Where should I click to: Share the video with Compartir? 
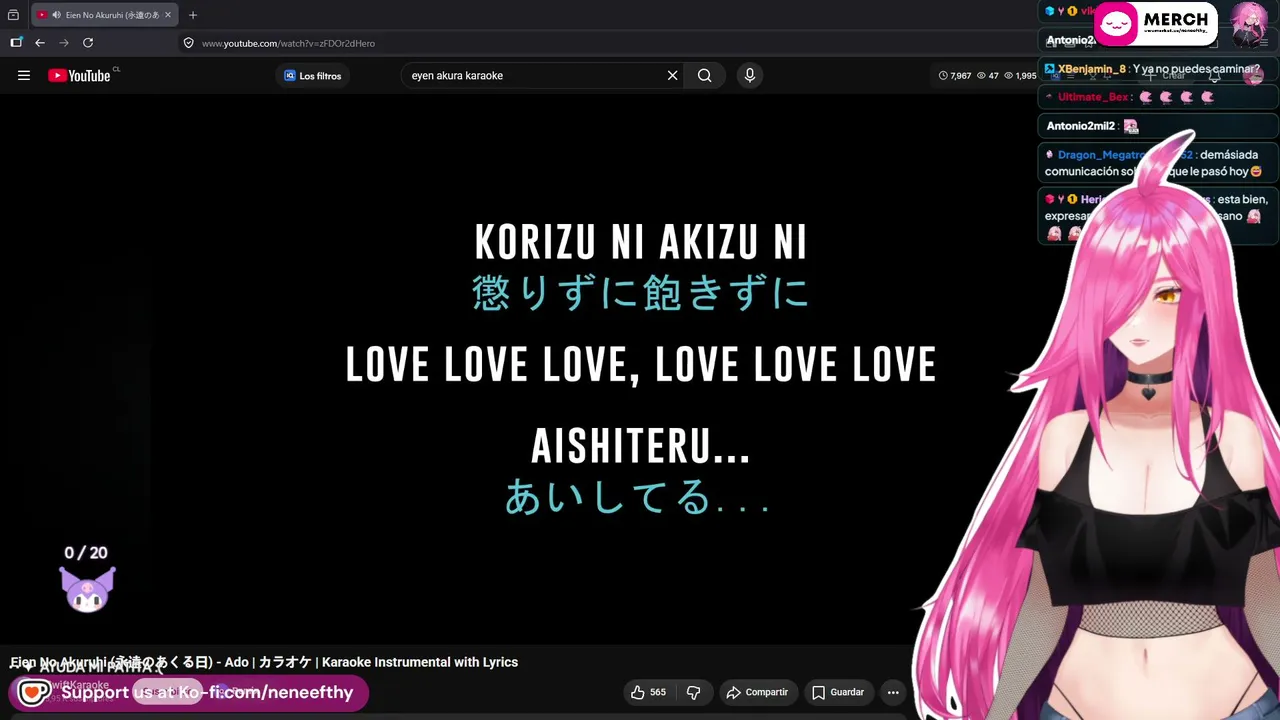click(757, 692)
